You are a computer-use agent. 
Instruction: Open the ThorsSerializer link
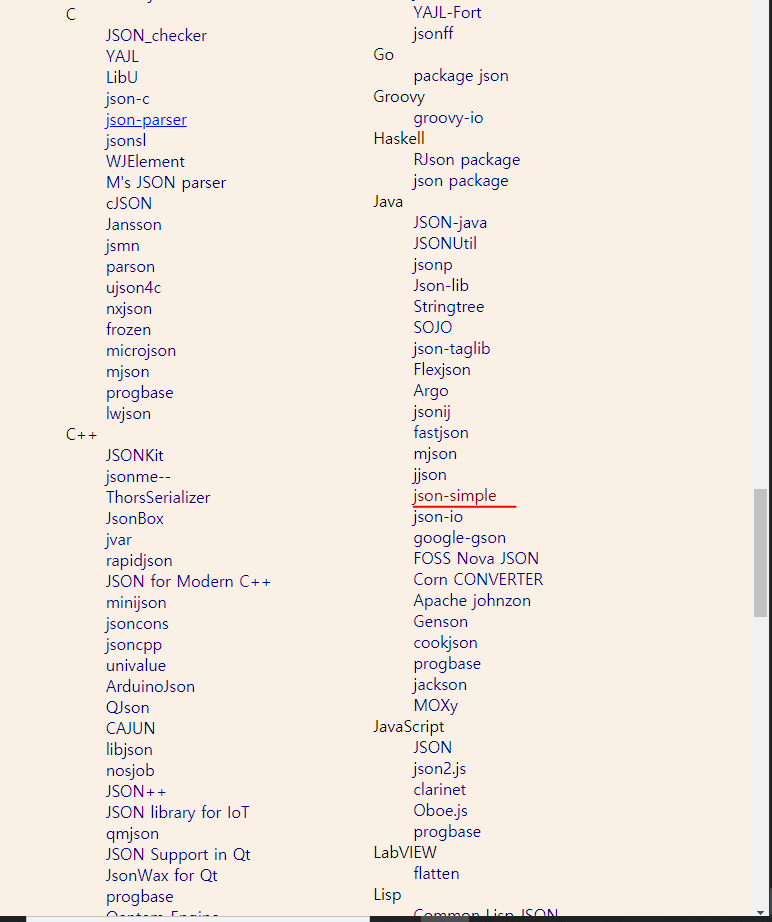tap(158, 498)
